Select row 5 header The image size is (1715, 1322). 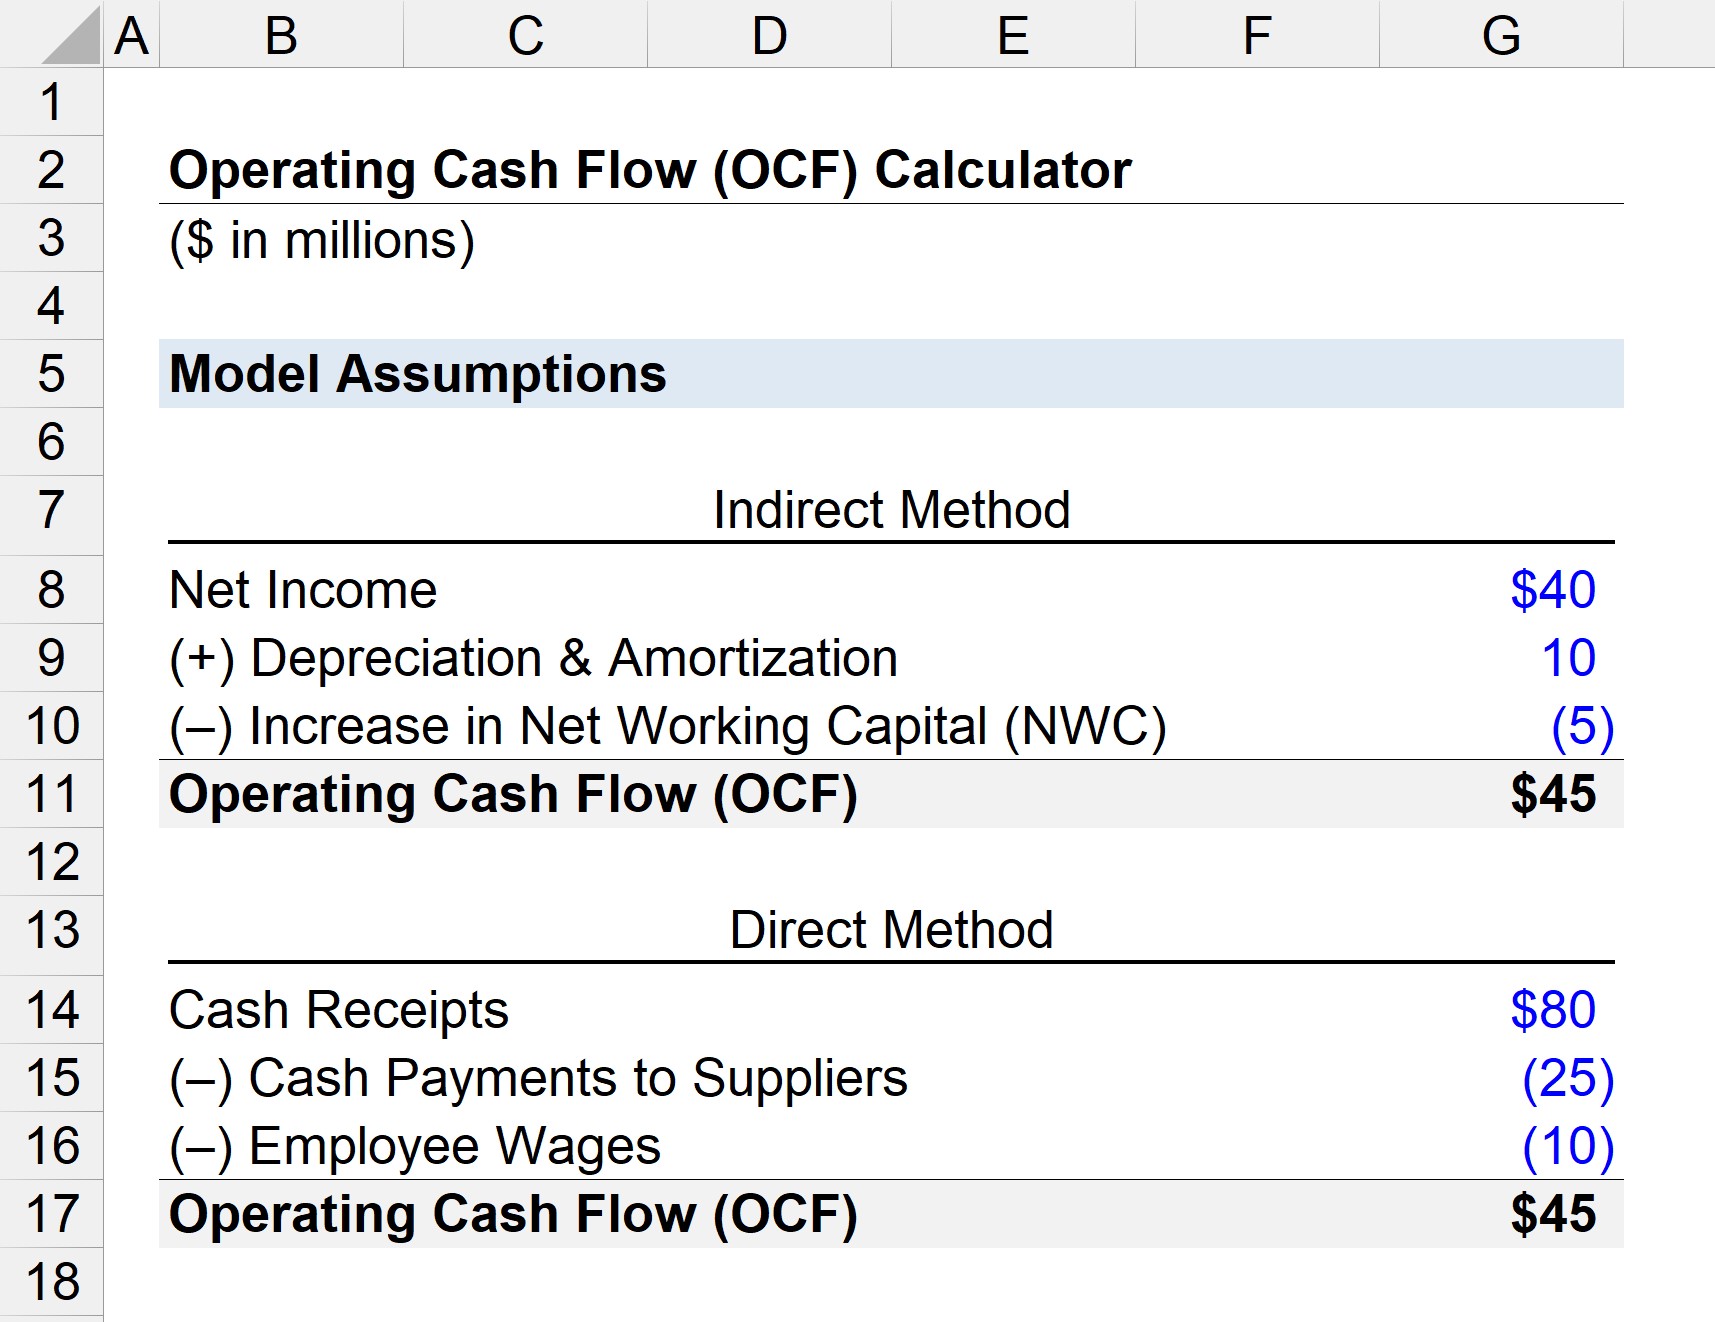pyautogui.click(x=51, y=374)
